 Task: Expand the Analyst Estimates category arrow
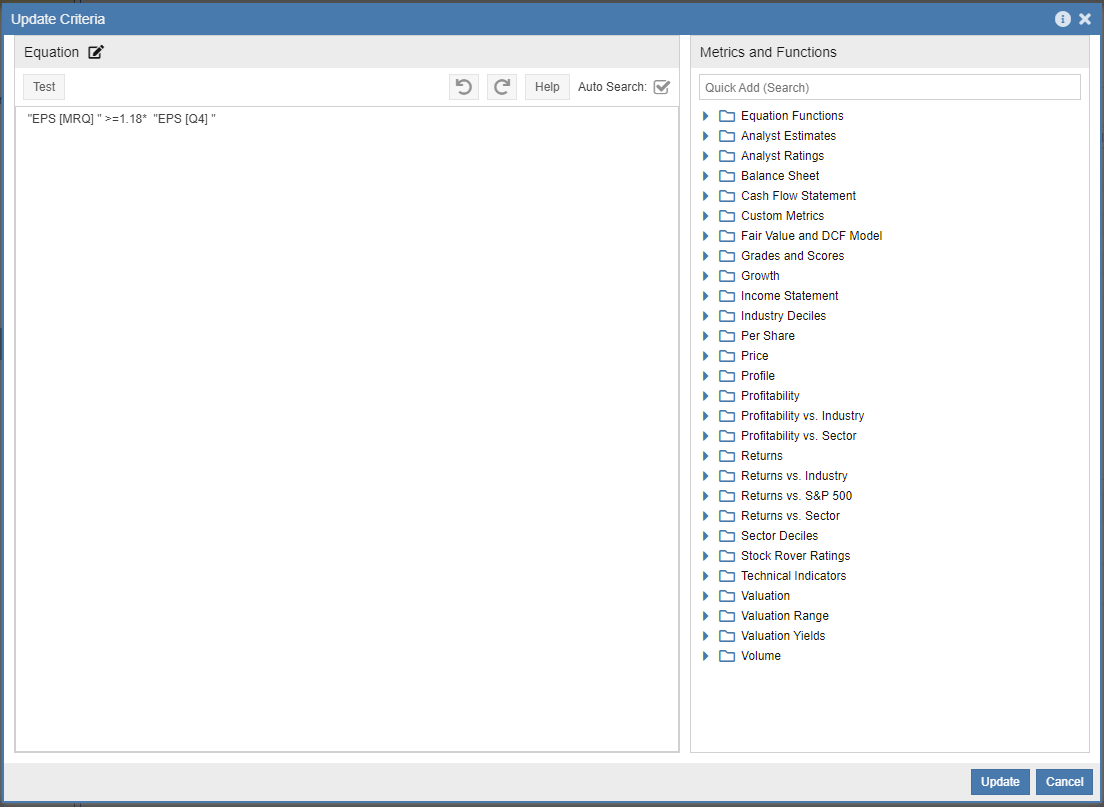point(706,136)
